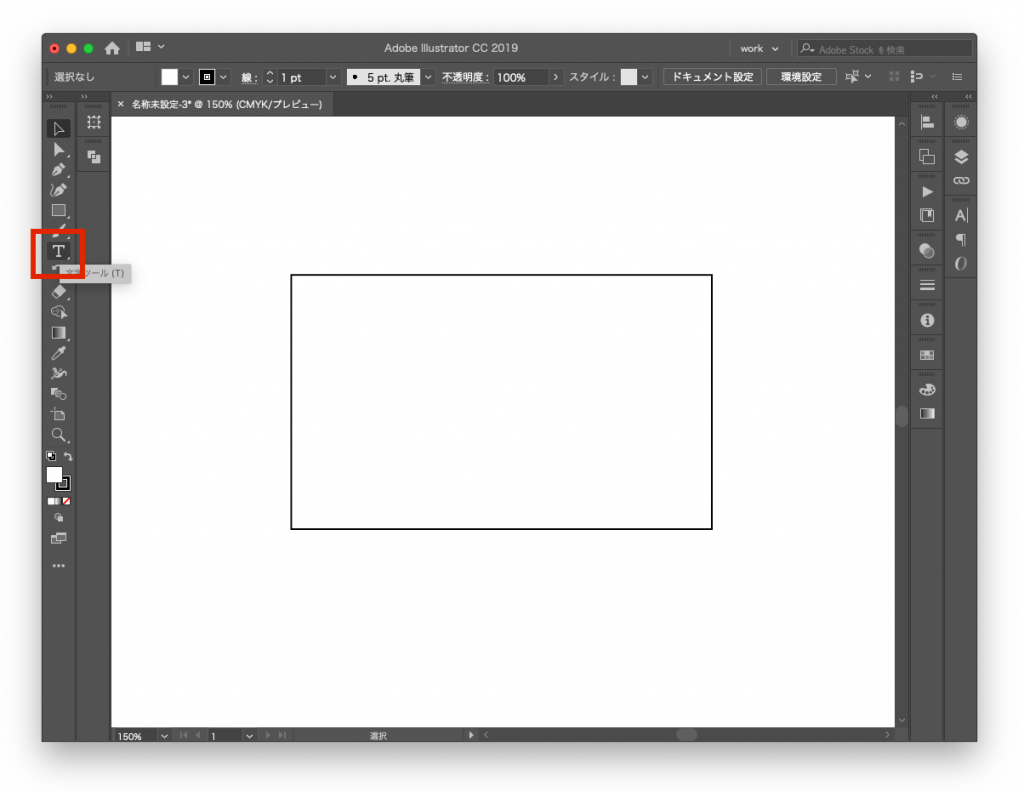The width and height of the screenshot is (1024, 792).
Task: Open the work workspace switcher
Action: (x=759, y=48)
